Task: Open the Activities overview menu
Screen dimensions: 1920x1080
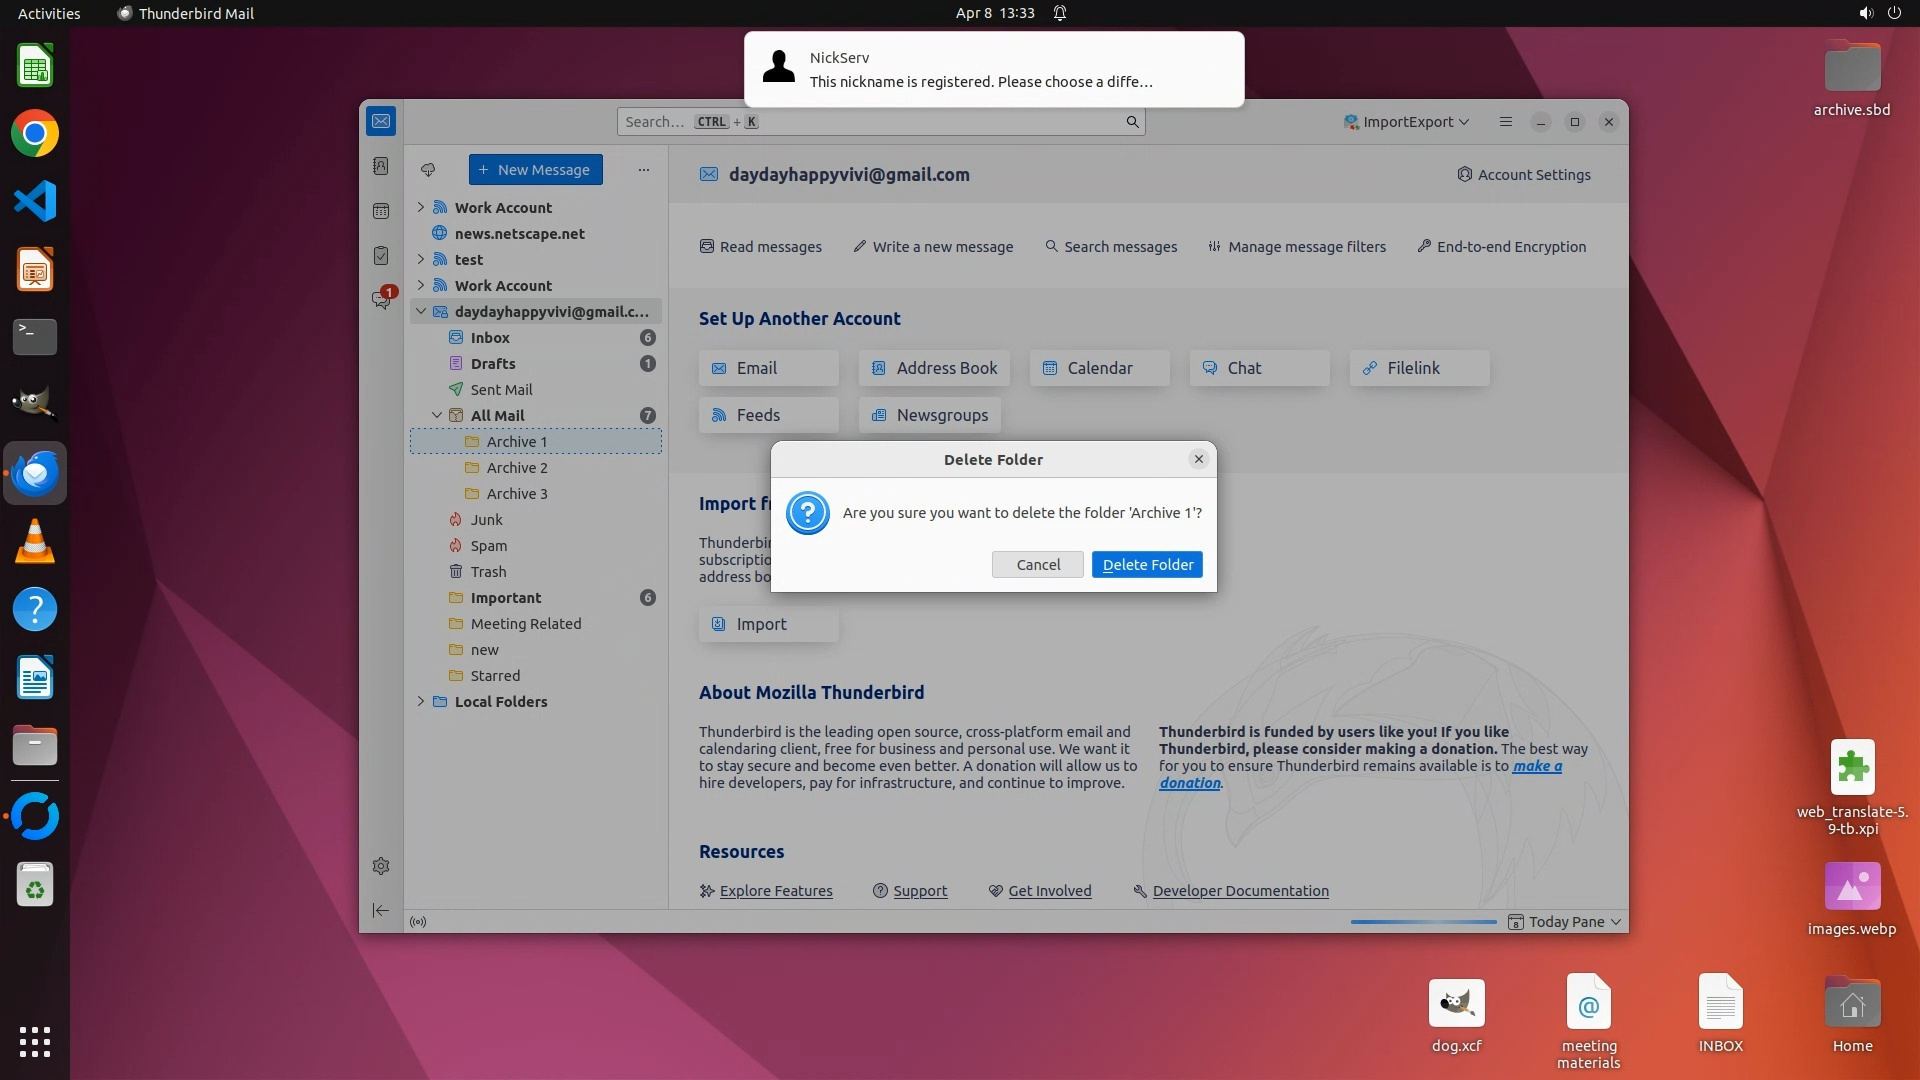Action: [49, 13]
